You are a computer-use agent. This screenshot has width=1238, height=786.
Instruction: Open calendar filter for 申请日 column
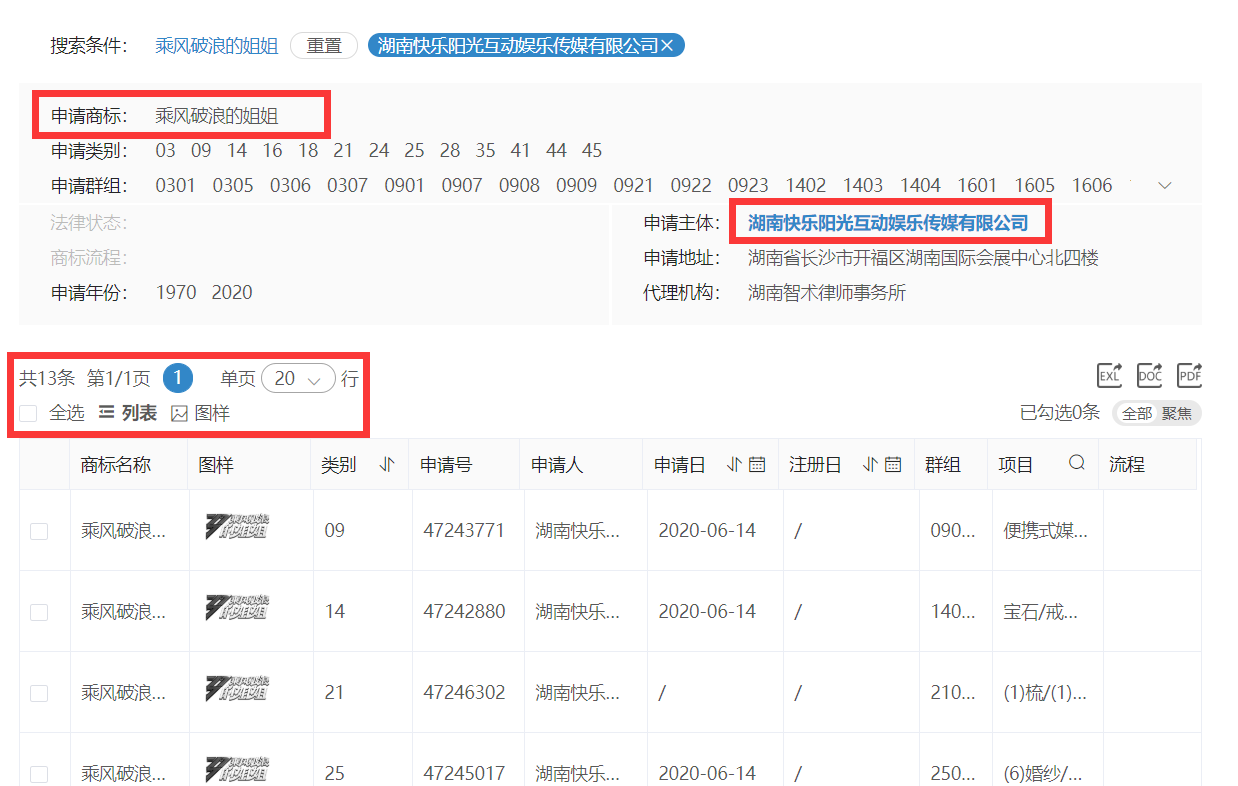757,464
